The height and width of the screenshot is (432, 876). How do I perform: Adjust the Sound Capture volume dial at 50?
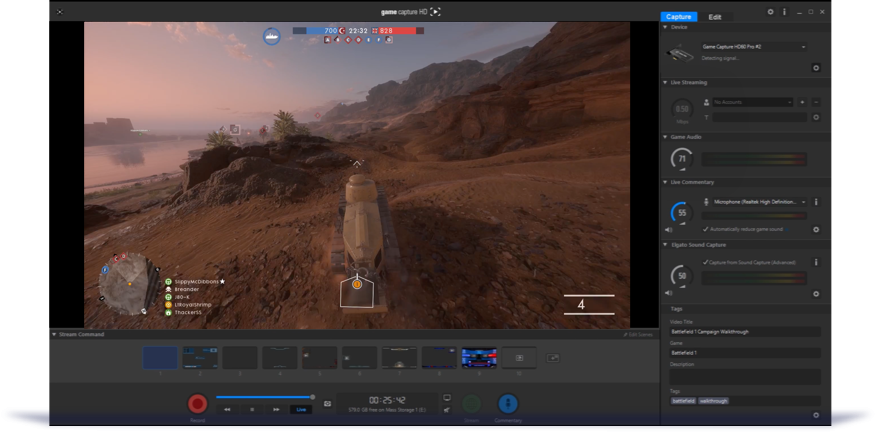pyautogui.click(x=682, y=276)
